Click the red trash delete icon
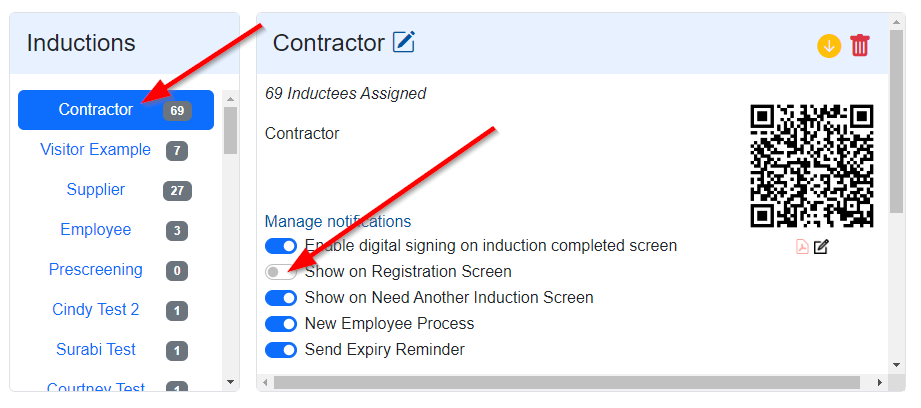 [860, 46]
